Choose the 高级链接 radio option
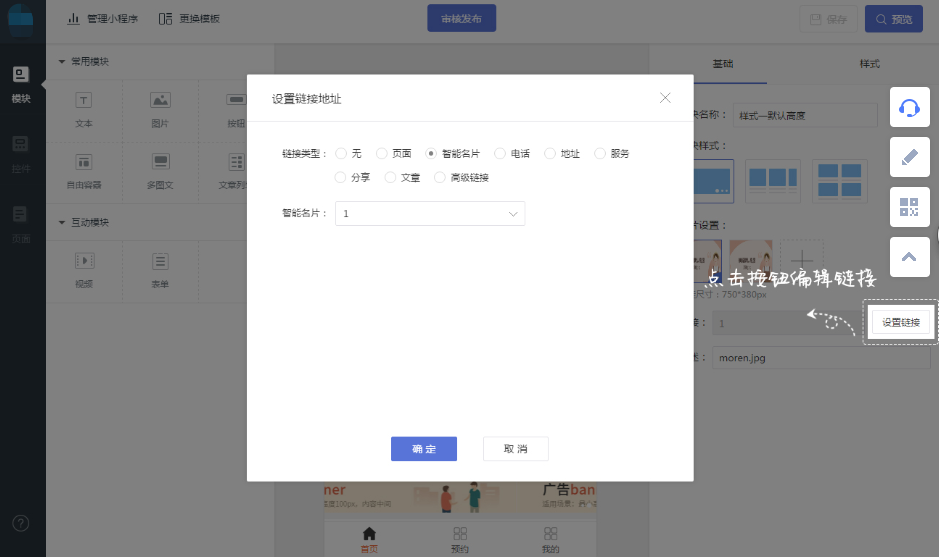939x557 pixels. point(440,178)
